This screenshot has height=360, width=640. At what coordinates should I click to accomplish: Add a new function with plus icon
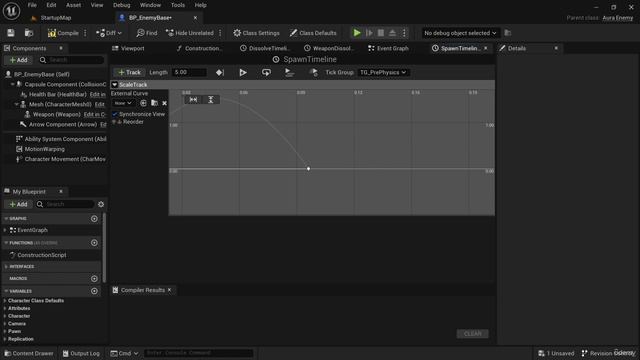tap(94, 243)
